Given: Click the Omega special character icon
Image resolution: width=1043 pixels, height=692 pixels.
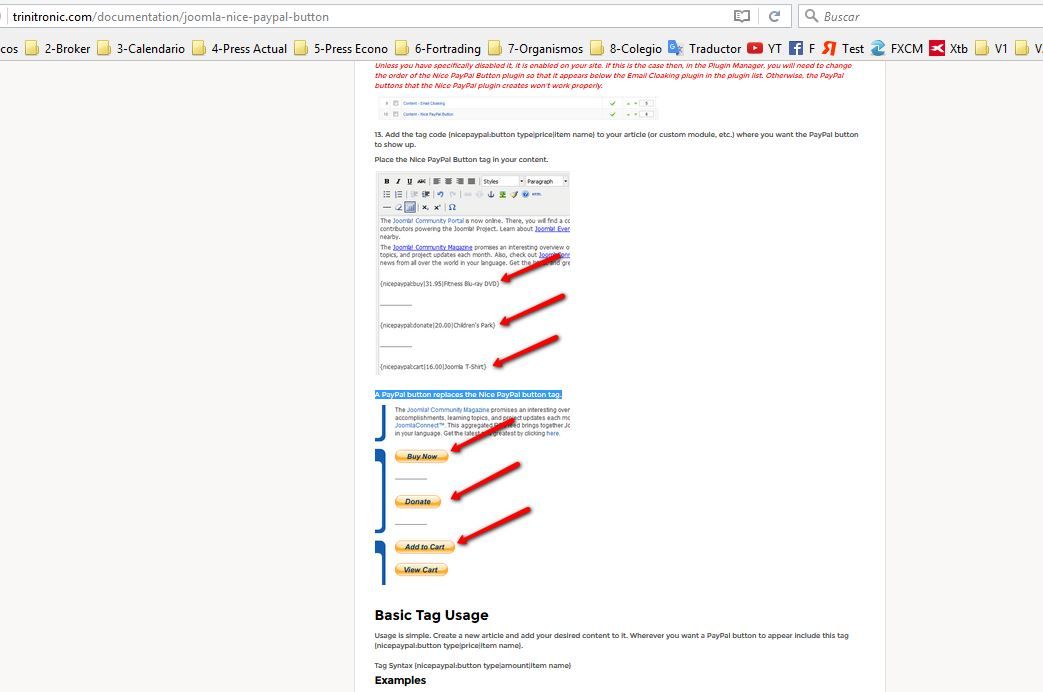Looking at the screenshot, I should pos(452,207).
